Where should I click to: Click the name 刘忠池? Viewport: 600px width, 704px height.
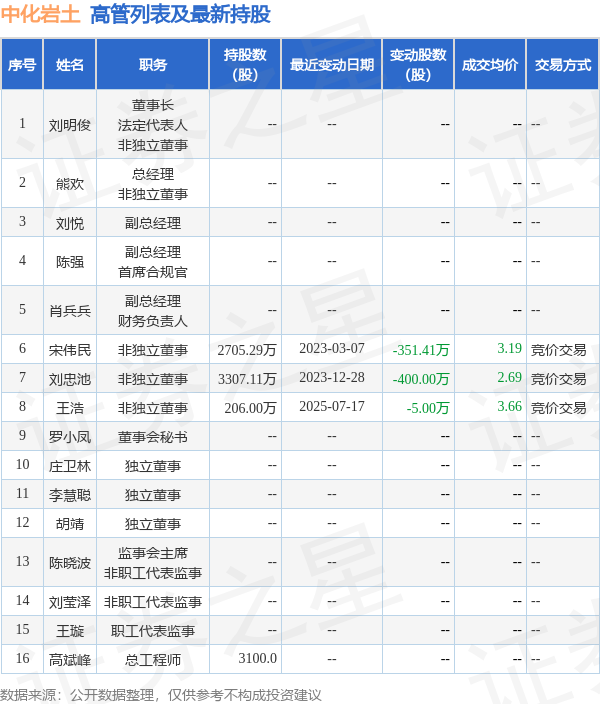(x=70, y=379)
